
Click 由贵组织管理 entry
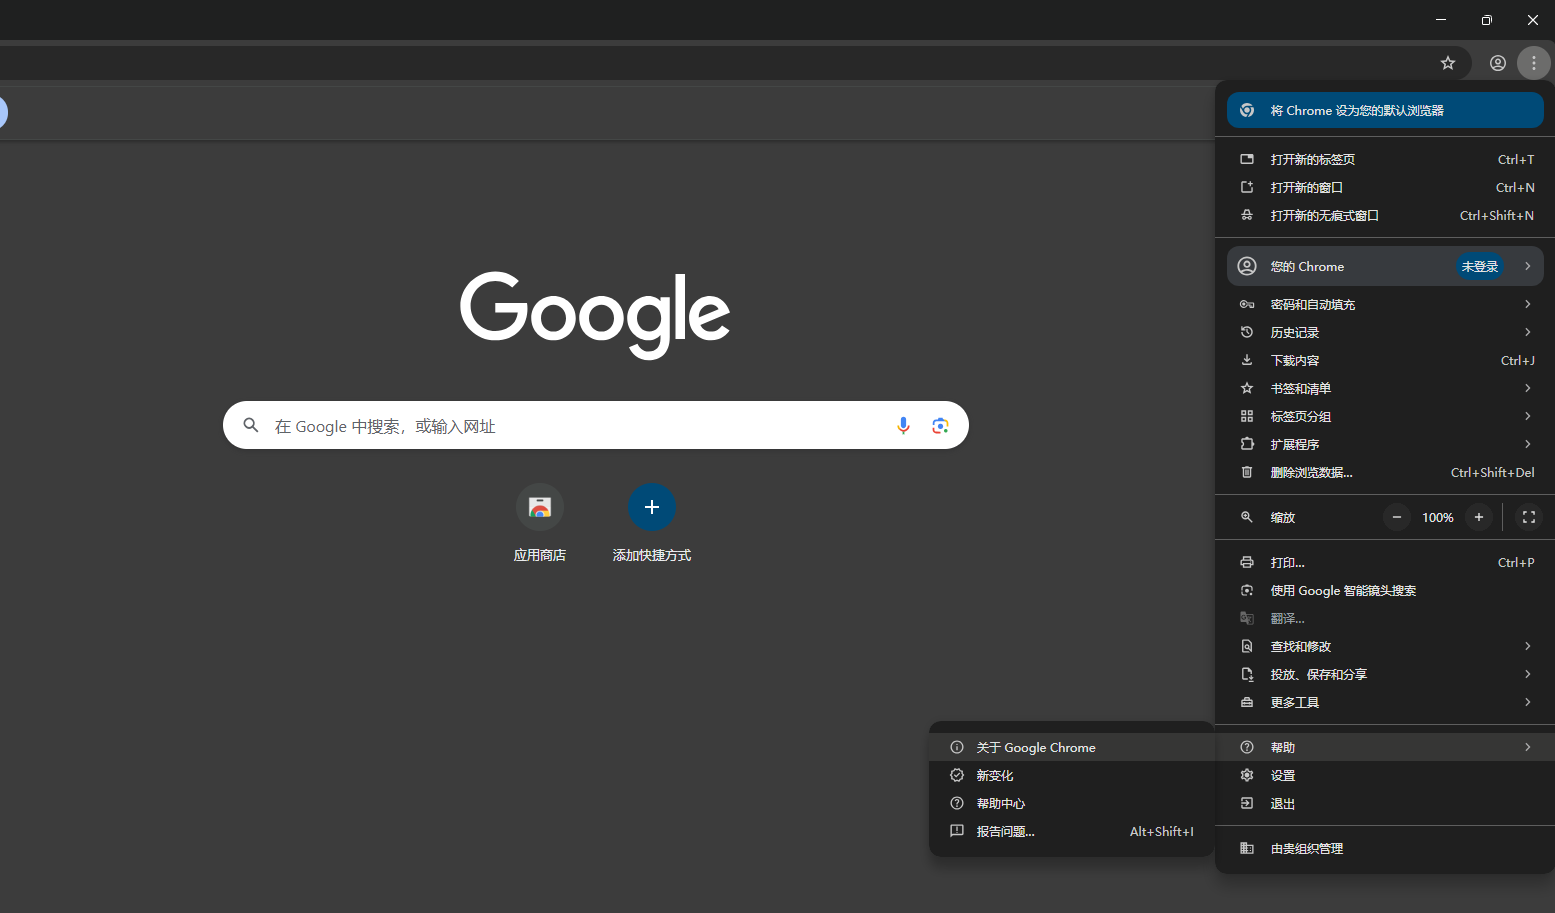(x=1385, y=848)
